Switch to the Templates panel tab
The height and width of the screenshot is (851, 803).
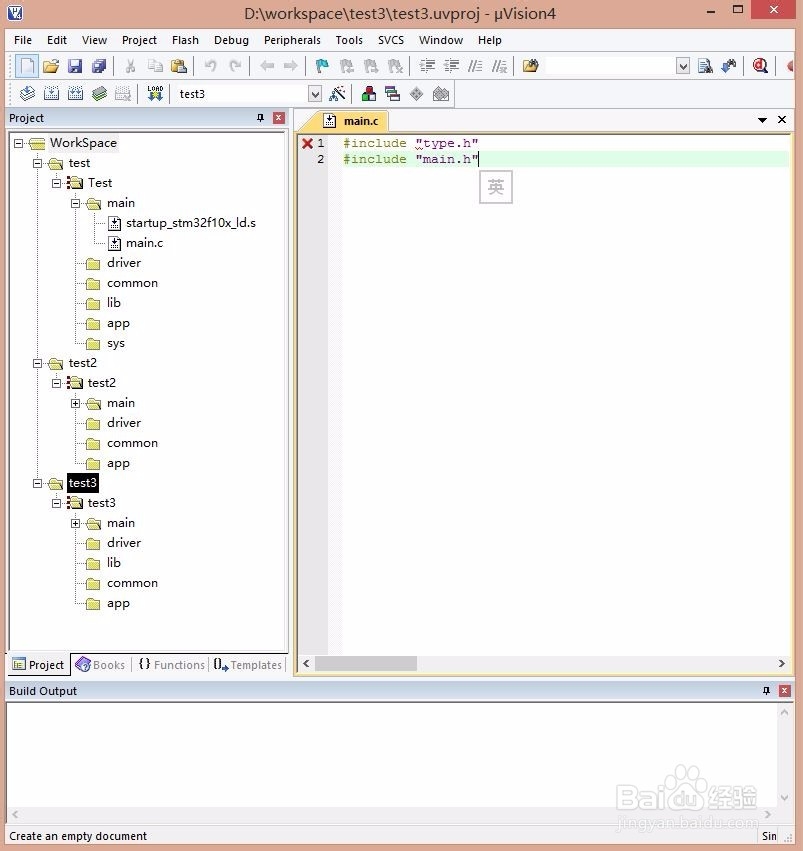tap(247, 665)
